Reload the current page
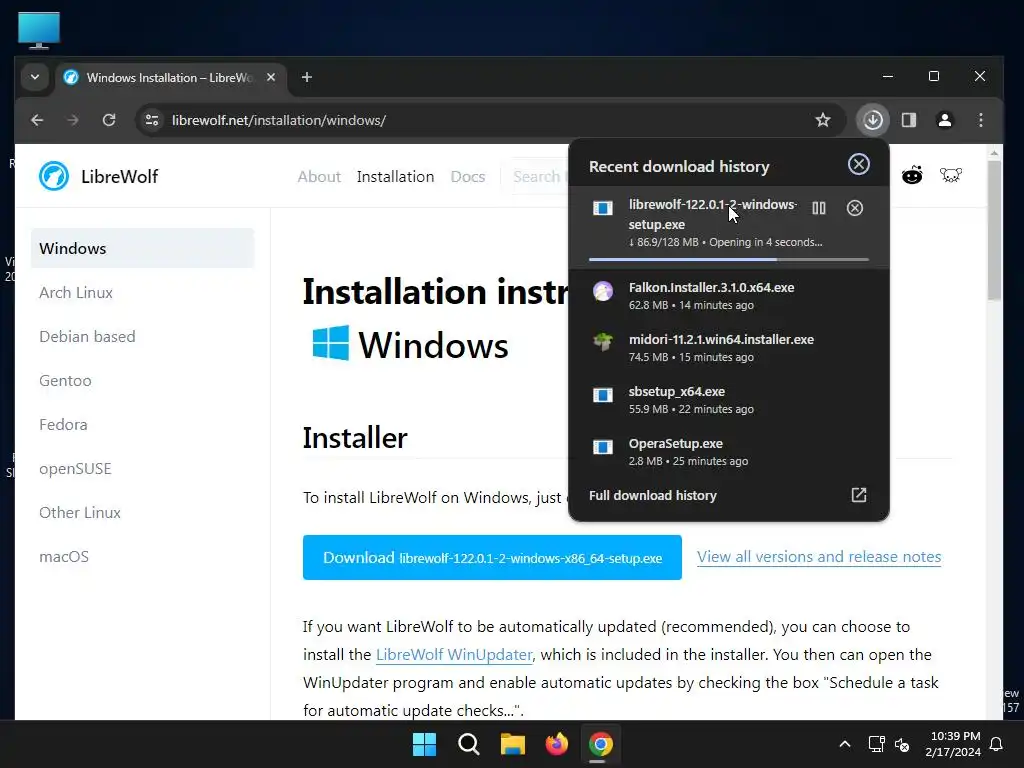The height and width of the screenshot is (768, 1024). 109,120
